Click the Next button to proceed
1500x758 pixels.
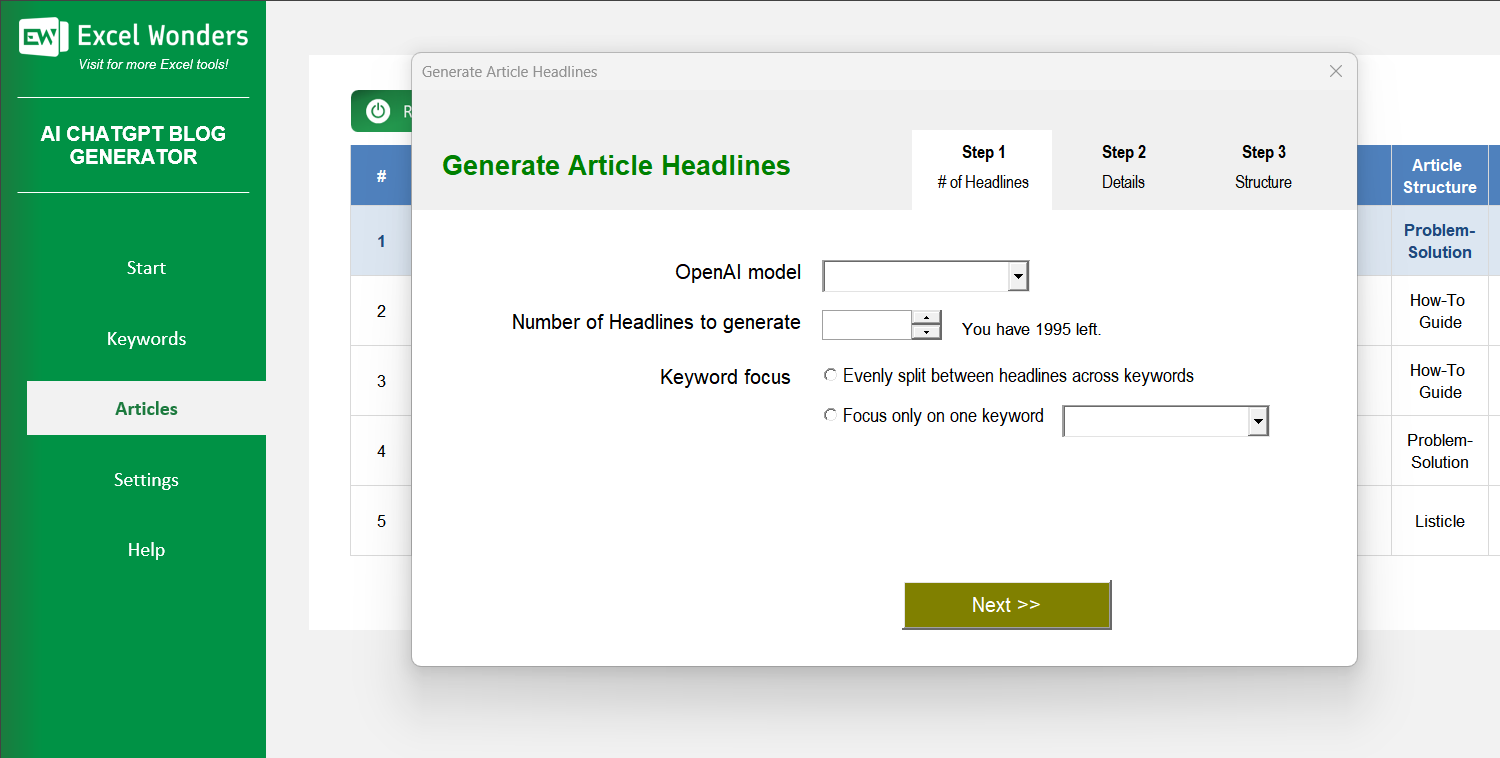pos(1006,604)
